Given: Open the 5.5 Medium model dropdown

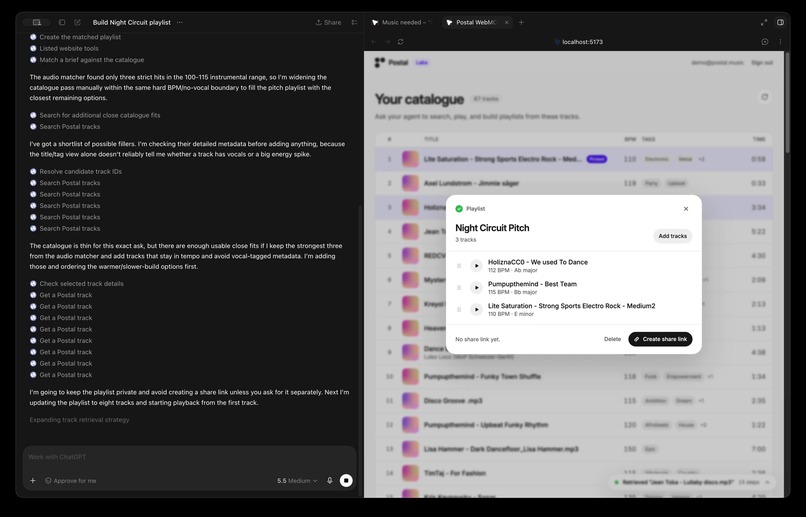Looking at the screenshot, I should tap(297, 481).
